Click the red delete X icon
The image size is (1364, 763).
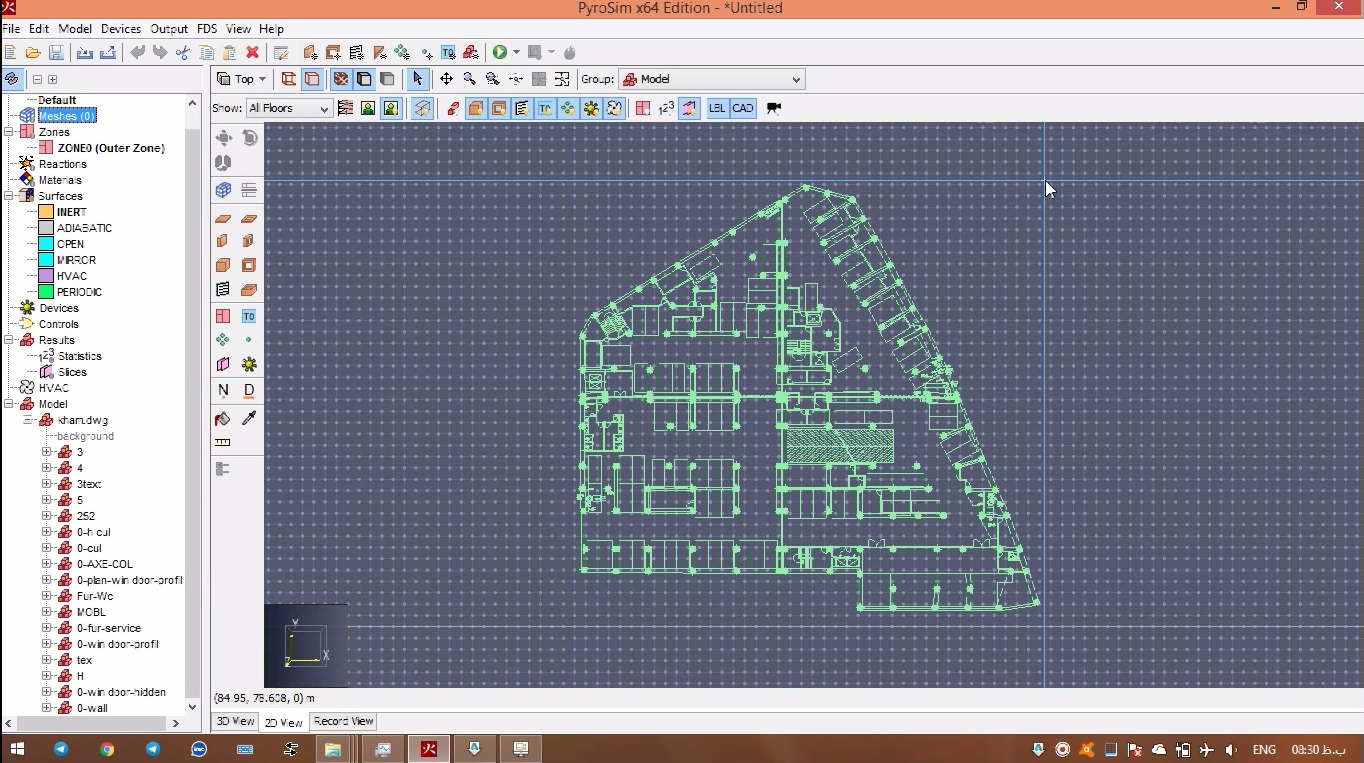(253, 52)
